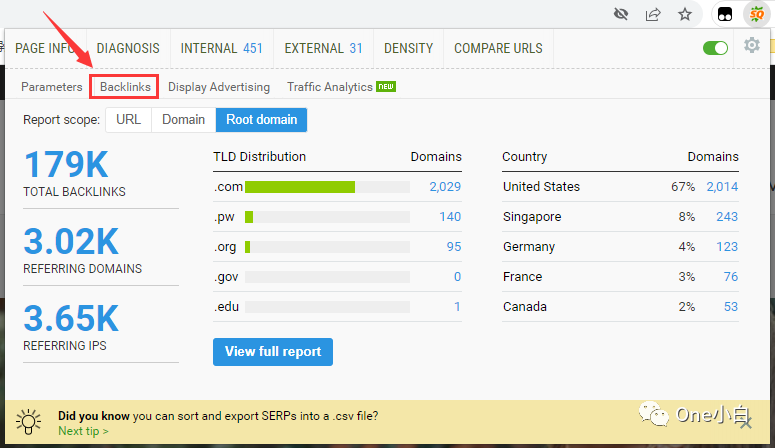775x448 pixels.
Task: Open Germany domains count 123
Action: tap(727, 247)
